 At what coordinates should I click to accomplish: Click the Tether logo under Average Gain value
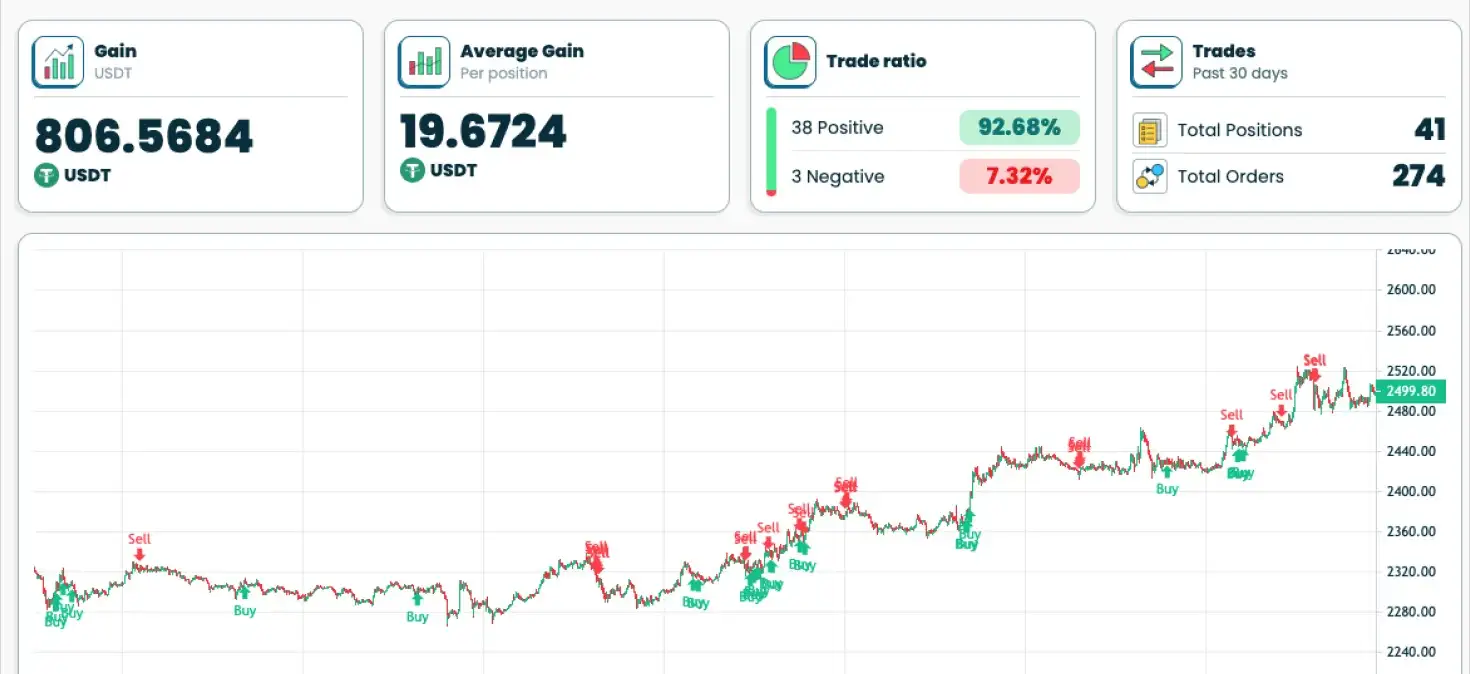click(x=413, y=170)
